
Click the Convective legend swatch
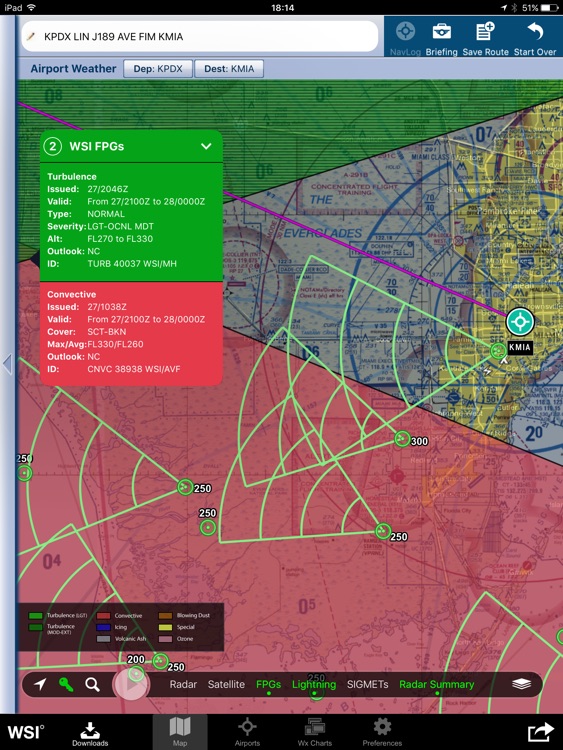[x=103, y=616]
